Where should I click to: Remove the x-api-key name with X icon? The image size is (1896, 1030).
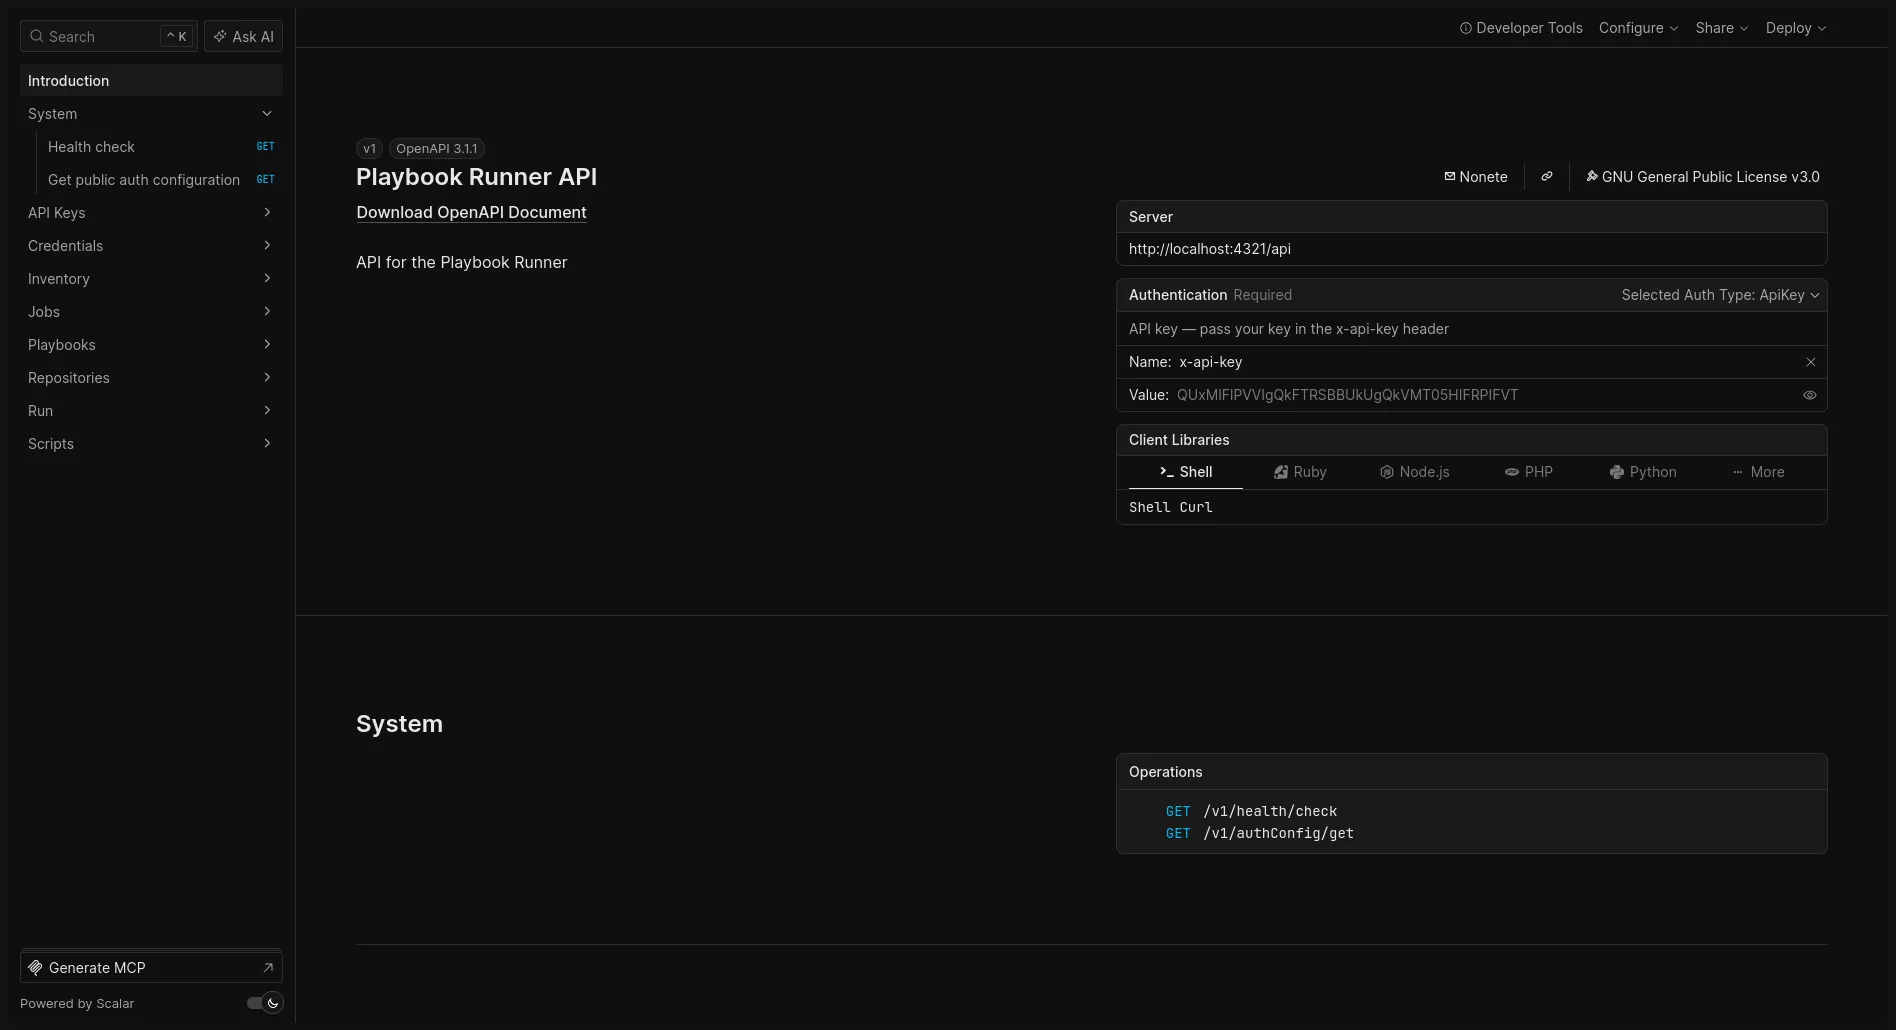(x=1810, y=362)
